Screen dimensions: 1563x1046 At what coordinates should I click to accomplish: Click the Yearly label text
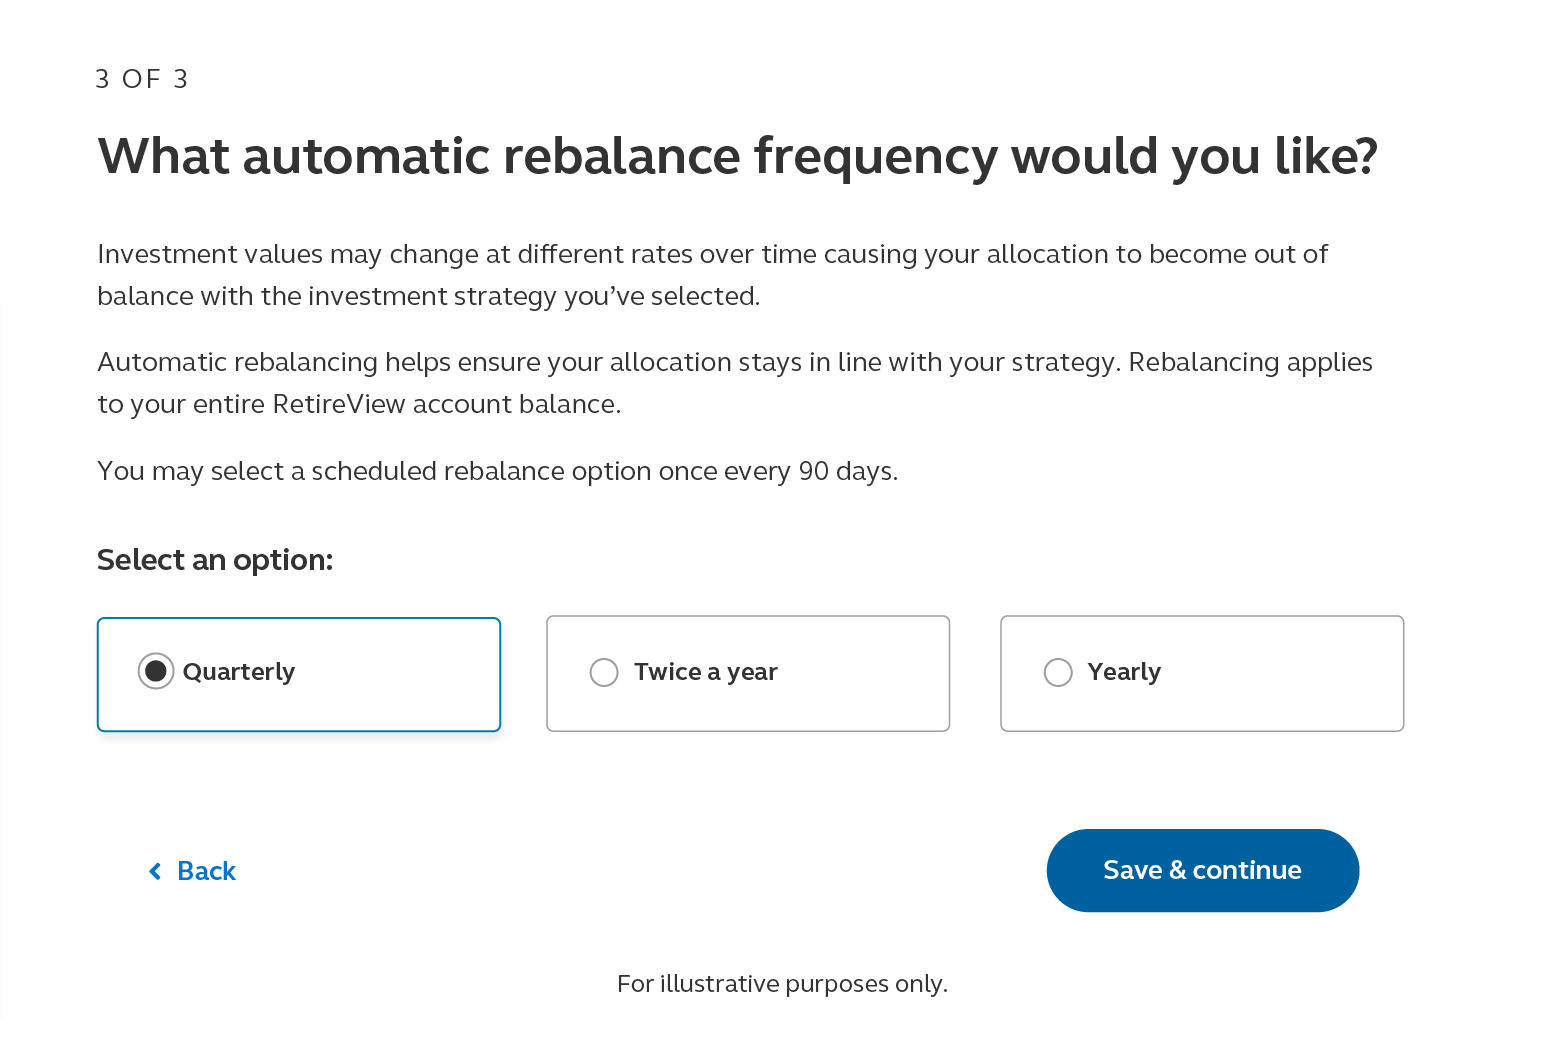point(1124,672)
